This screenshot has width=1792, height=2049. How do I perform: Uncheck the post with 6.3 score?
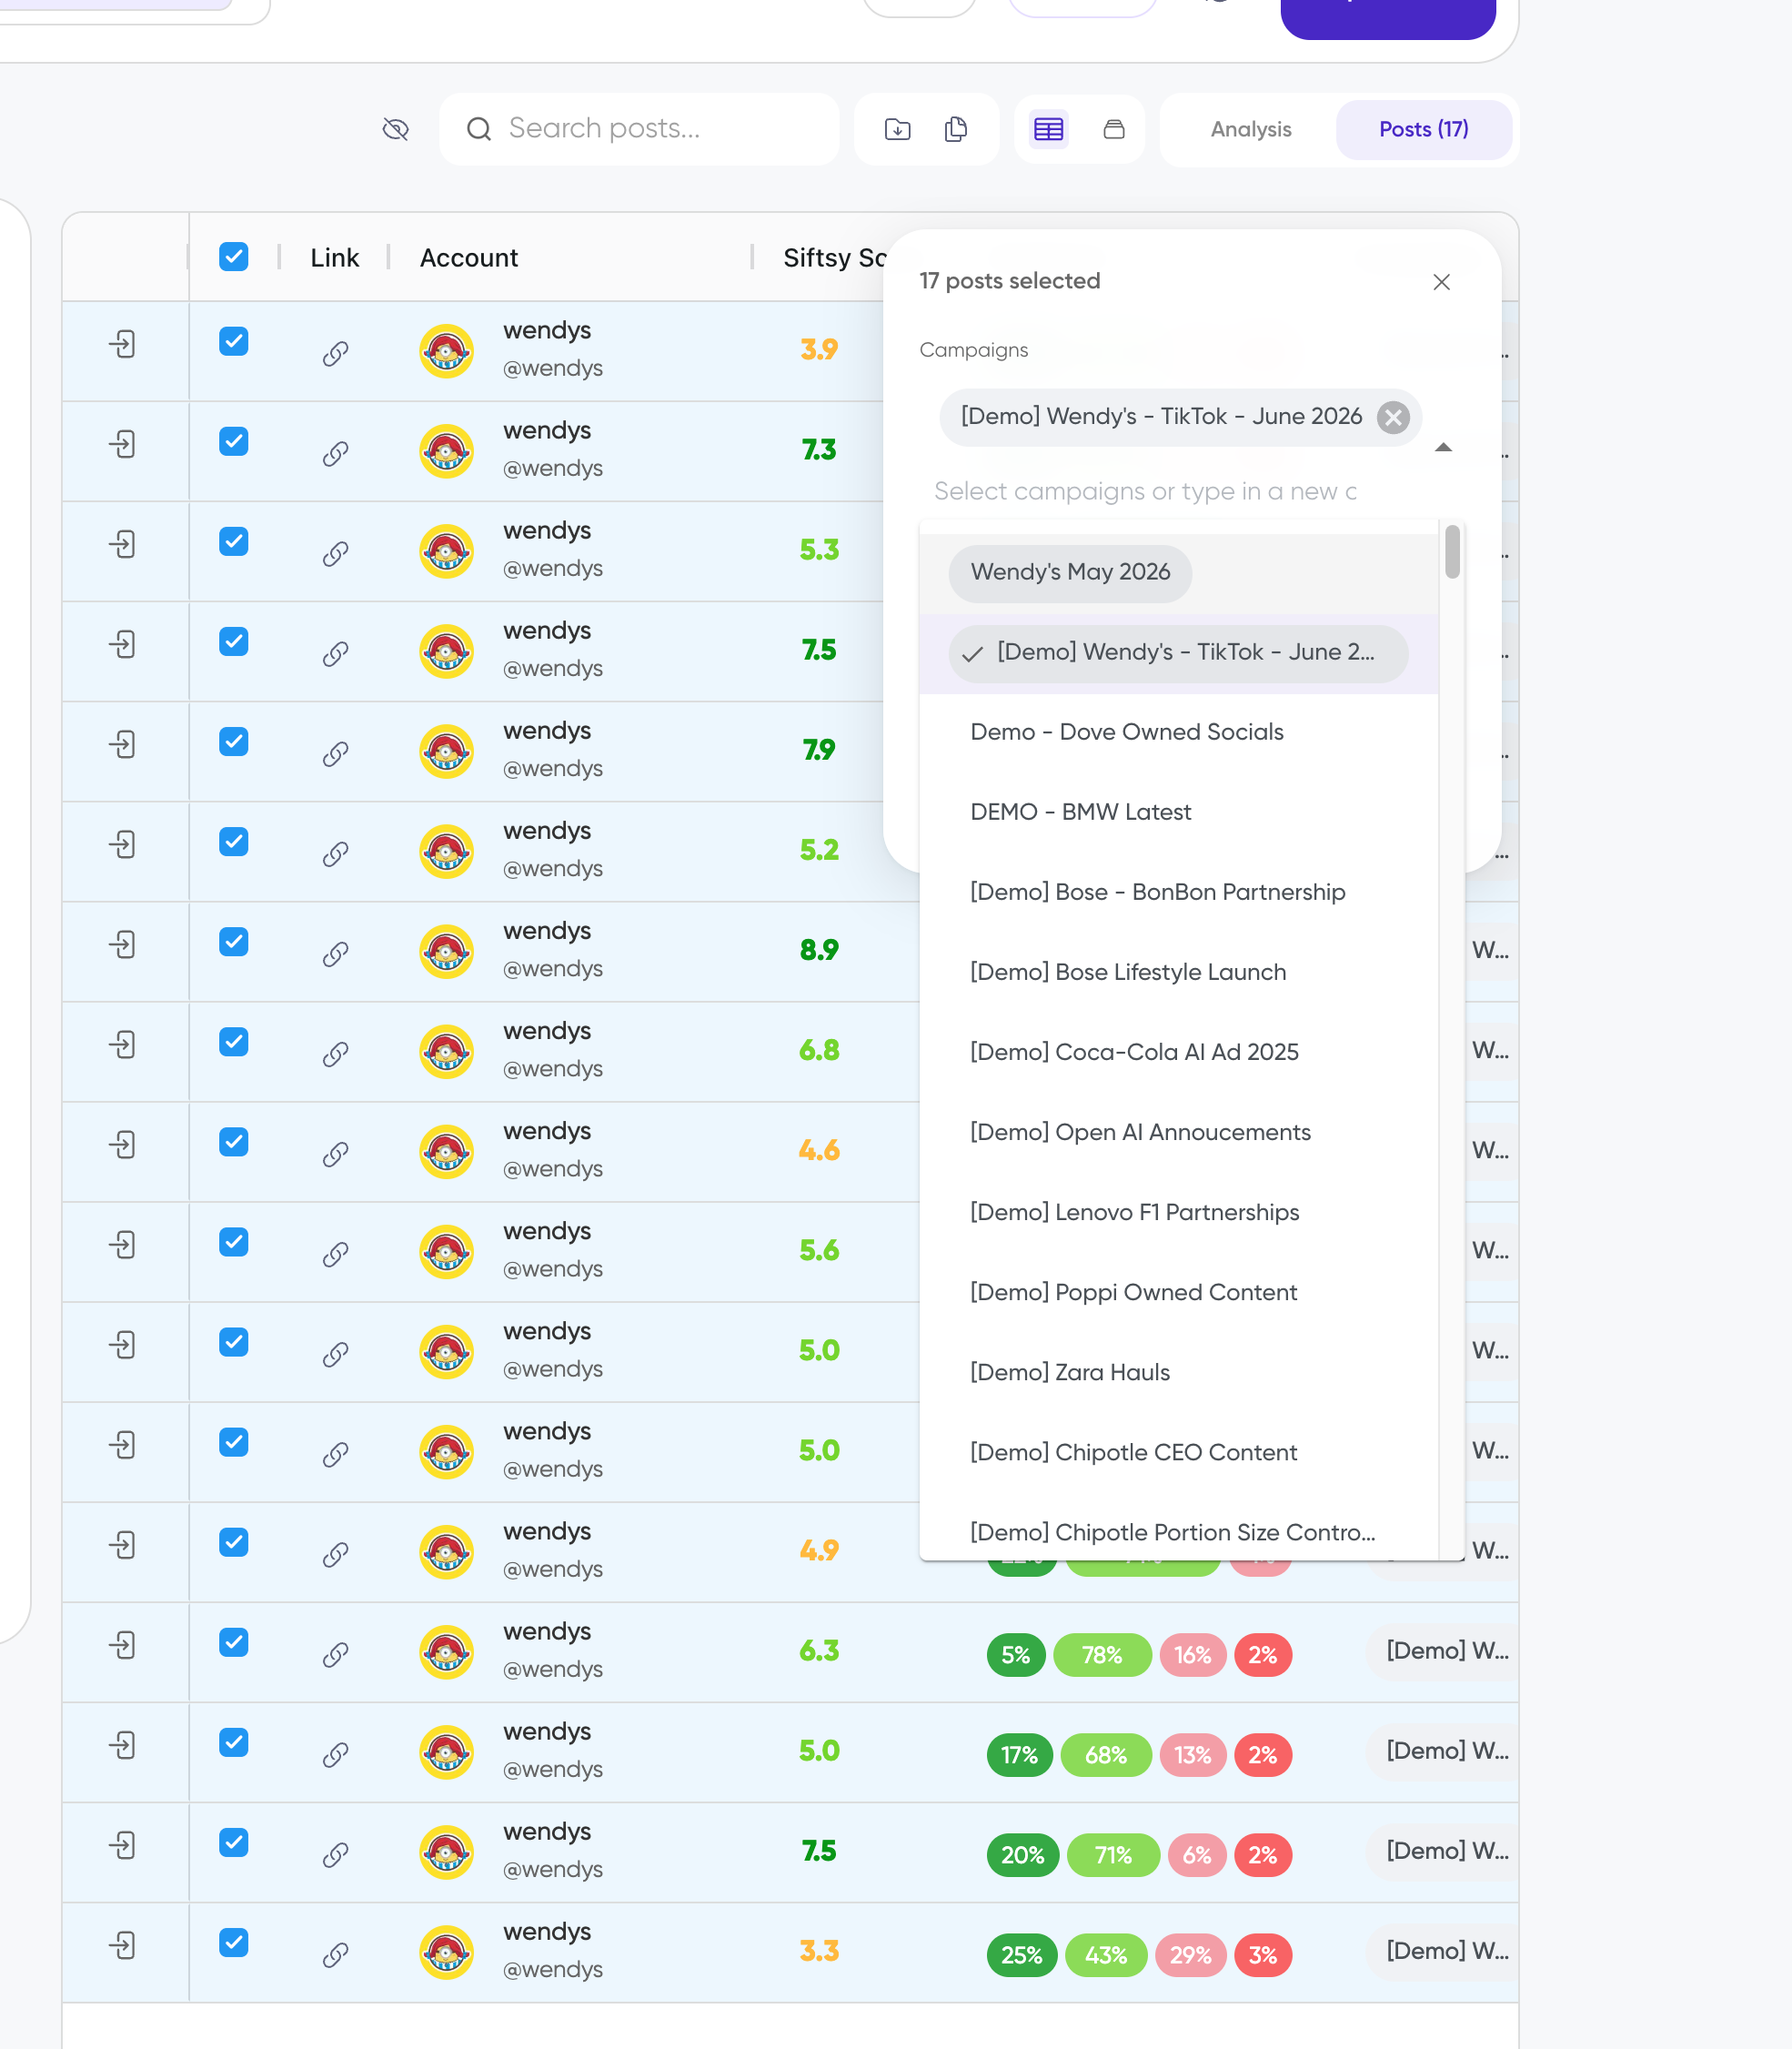point(234,1642)
